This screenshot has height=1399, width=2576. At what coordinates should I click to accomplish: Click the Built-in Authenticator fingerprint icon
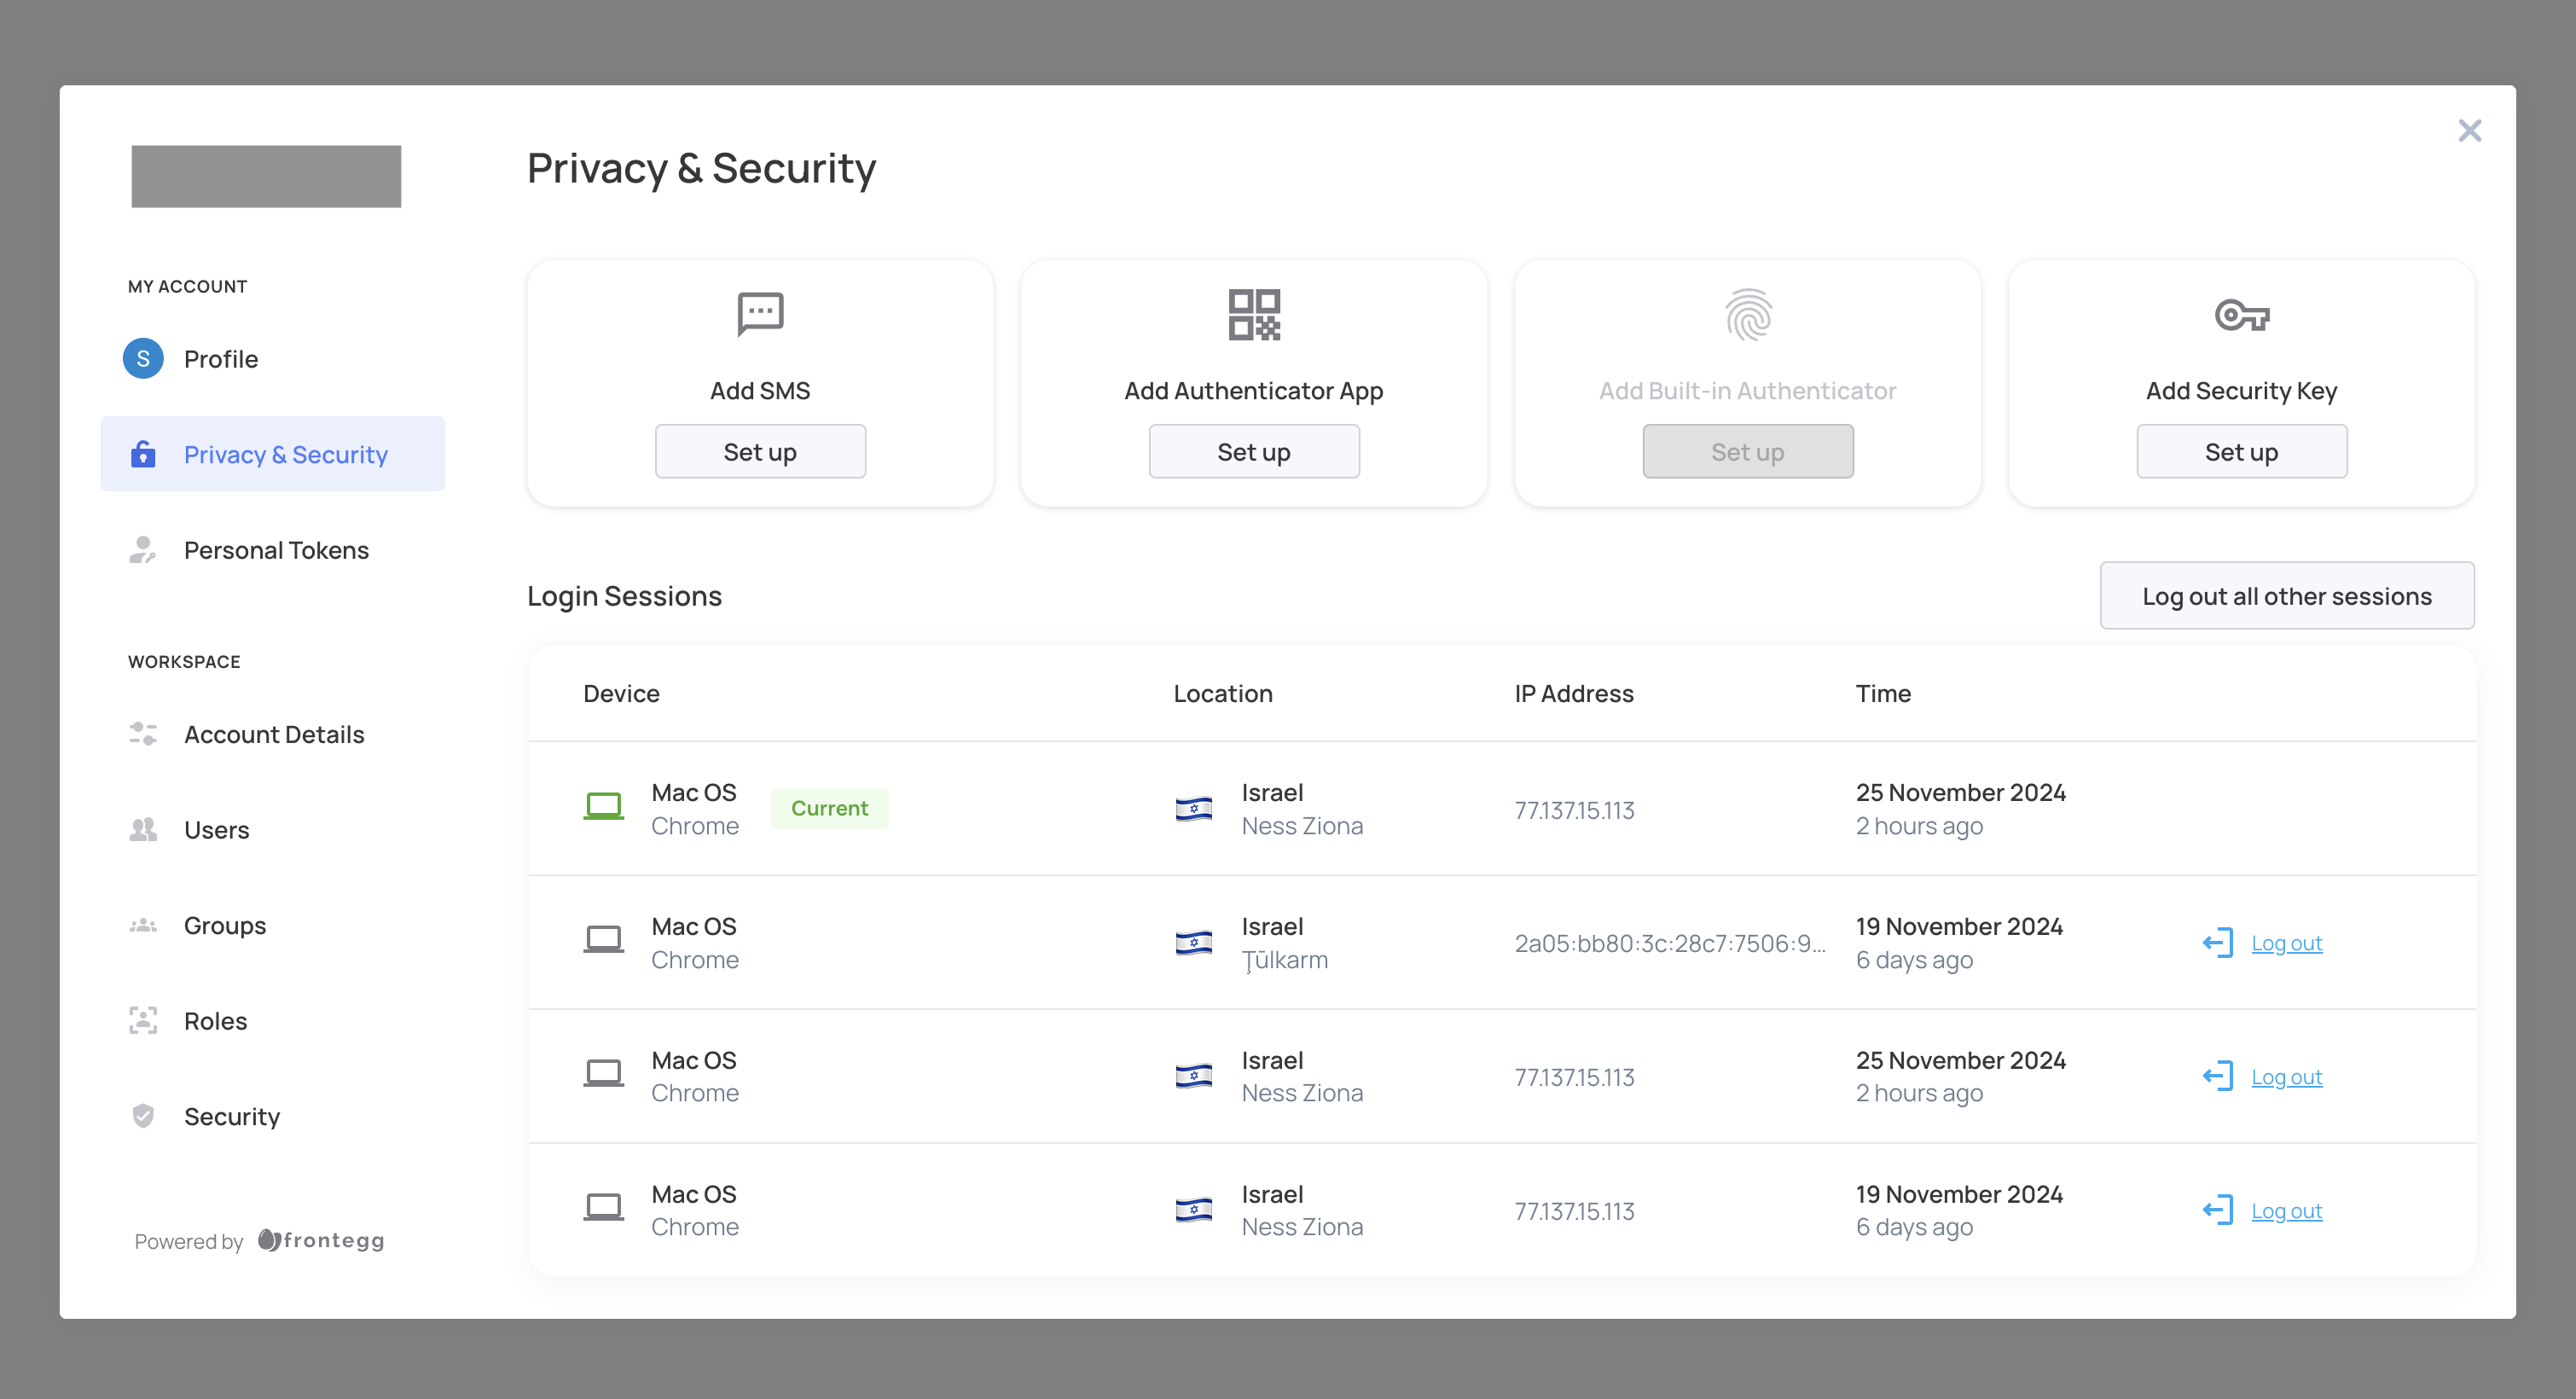(x=1747, y=315)
